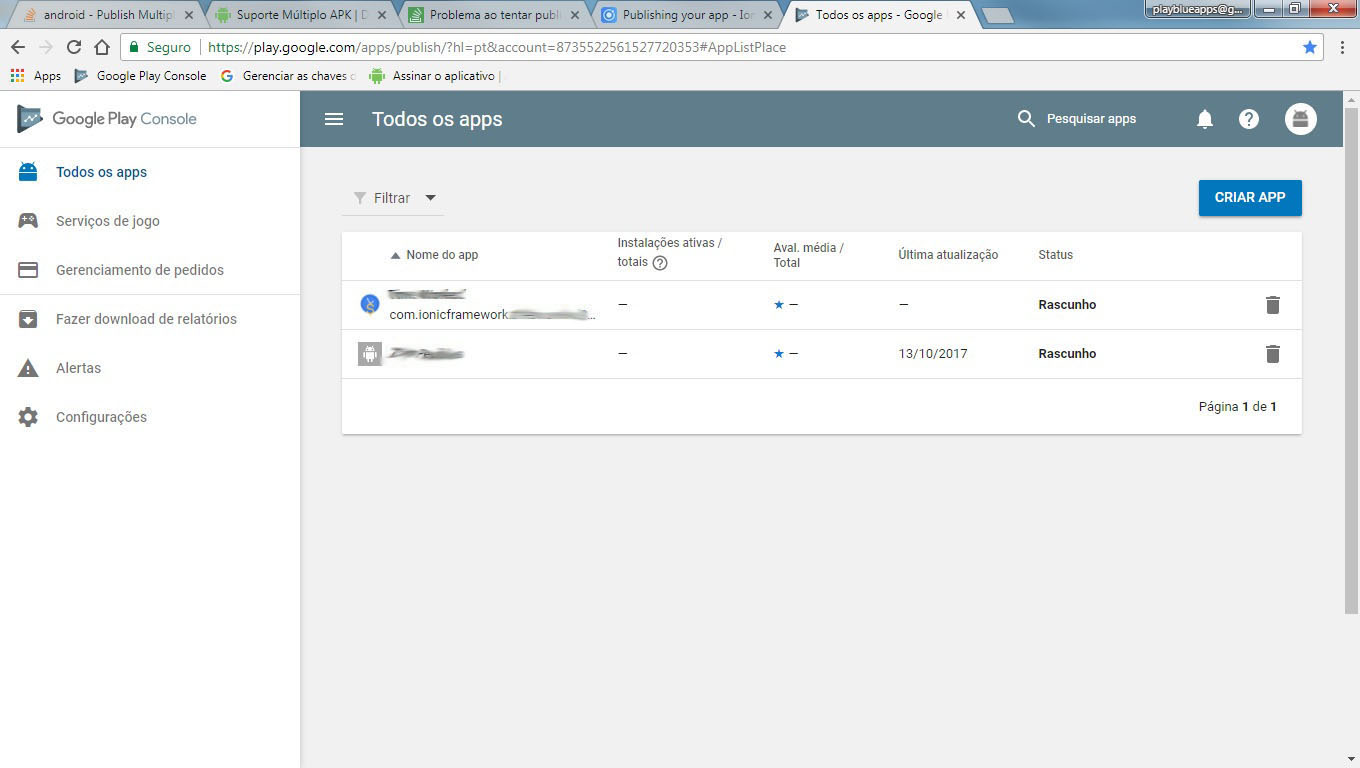Click the browser address bar URL

click(497, 47)
